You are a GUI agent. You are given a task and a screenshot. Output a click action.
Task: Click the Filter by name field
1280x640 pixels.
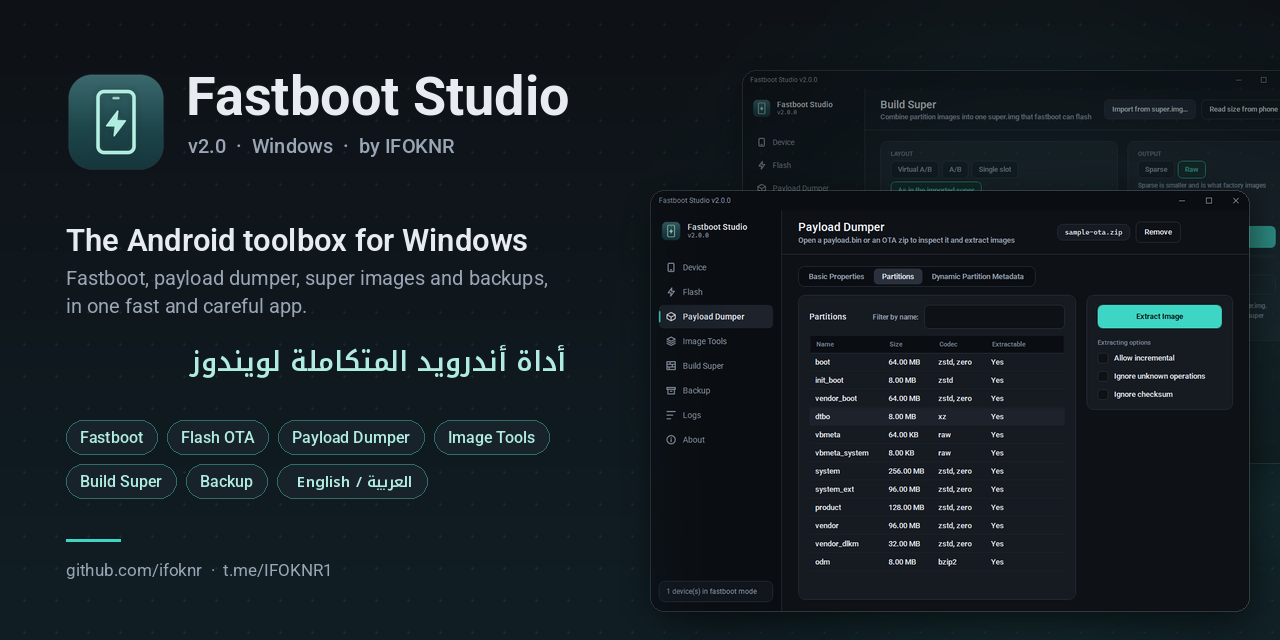994,317
